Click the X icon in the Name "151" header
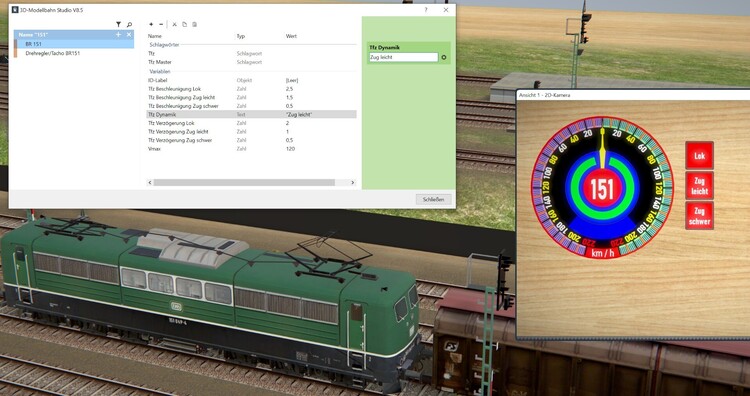 click(x=129, y=35)
